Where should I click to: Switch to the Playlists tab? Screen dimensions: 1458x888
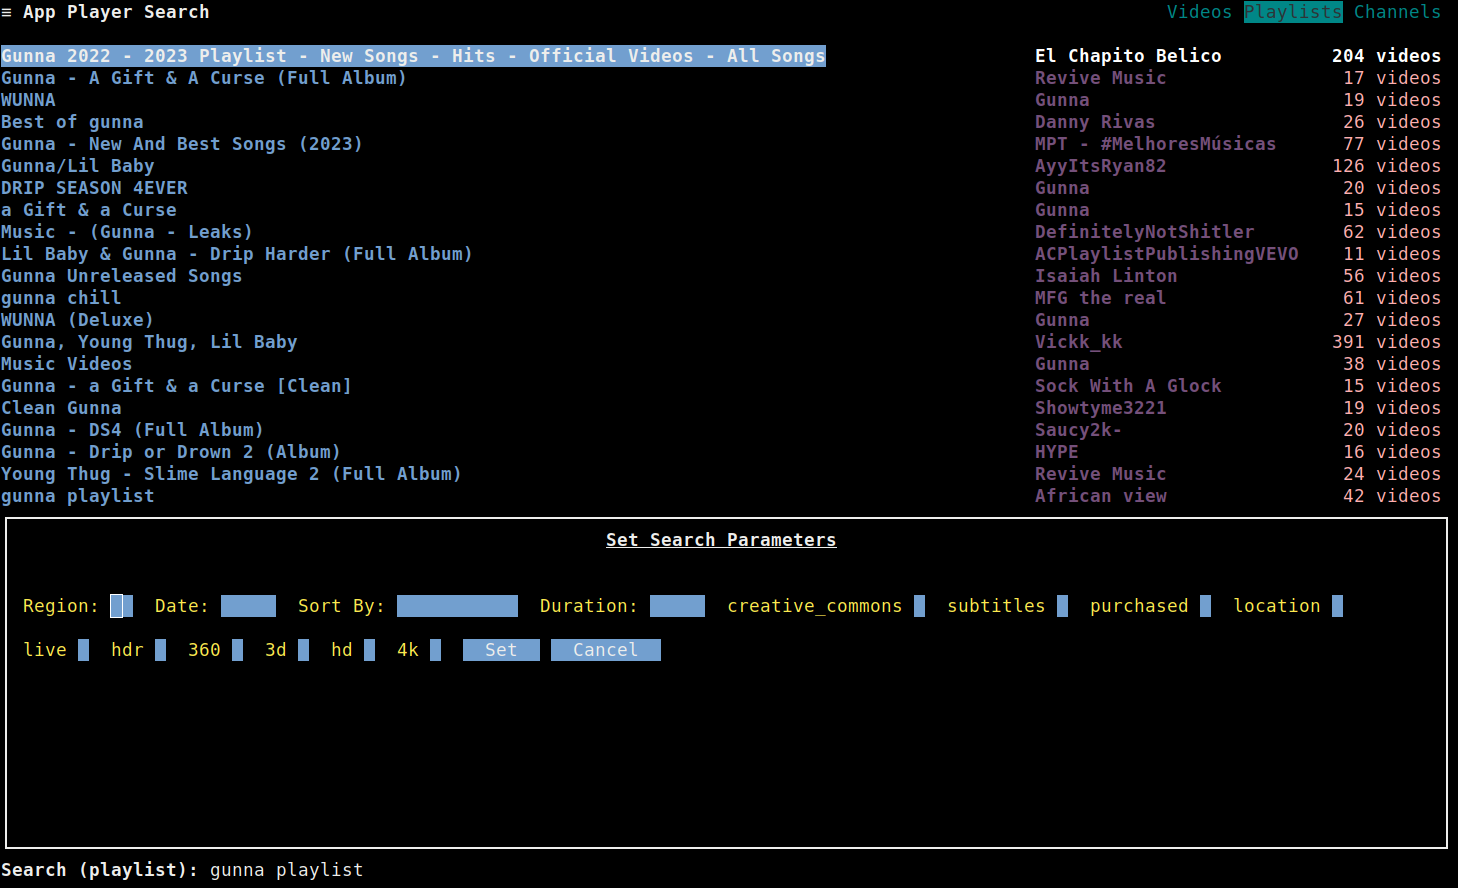point(1293,12)
